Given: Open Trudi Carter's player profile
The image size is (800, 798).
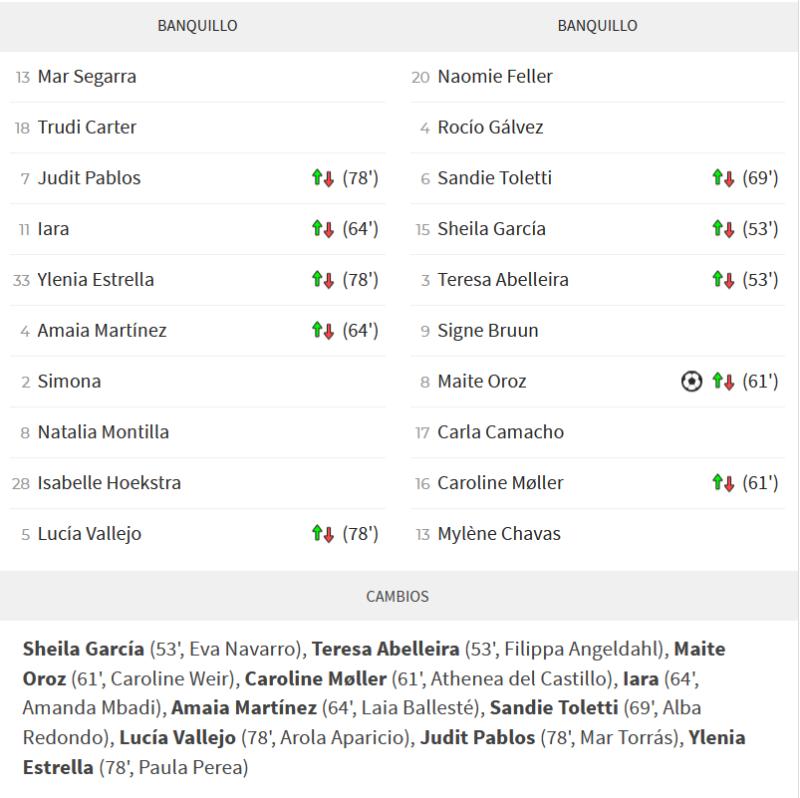Looking at the screenshot, I should [87, 128].
